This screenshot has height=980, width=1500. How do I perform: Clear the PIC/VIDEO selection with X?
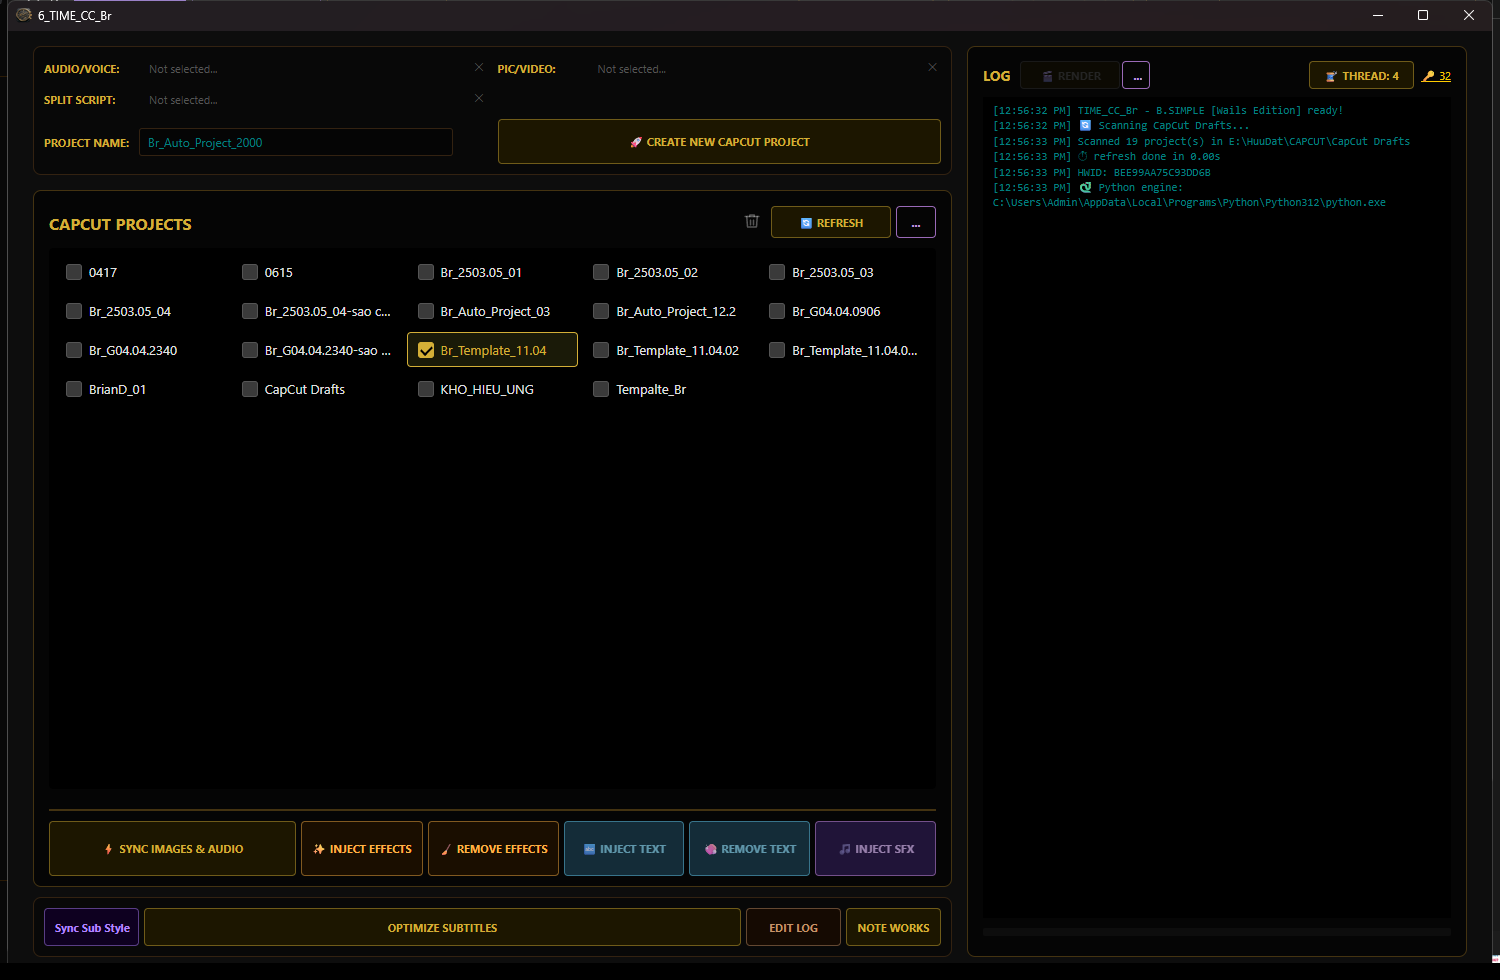click(932, 67)
